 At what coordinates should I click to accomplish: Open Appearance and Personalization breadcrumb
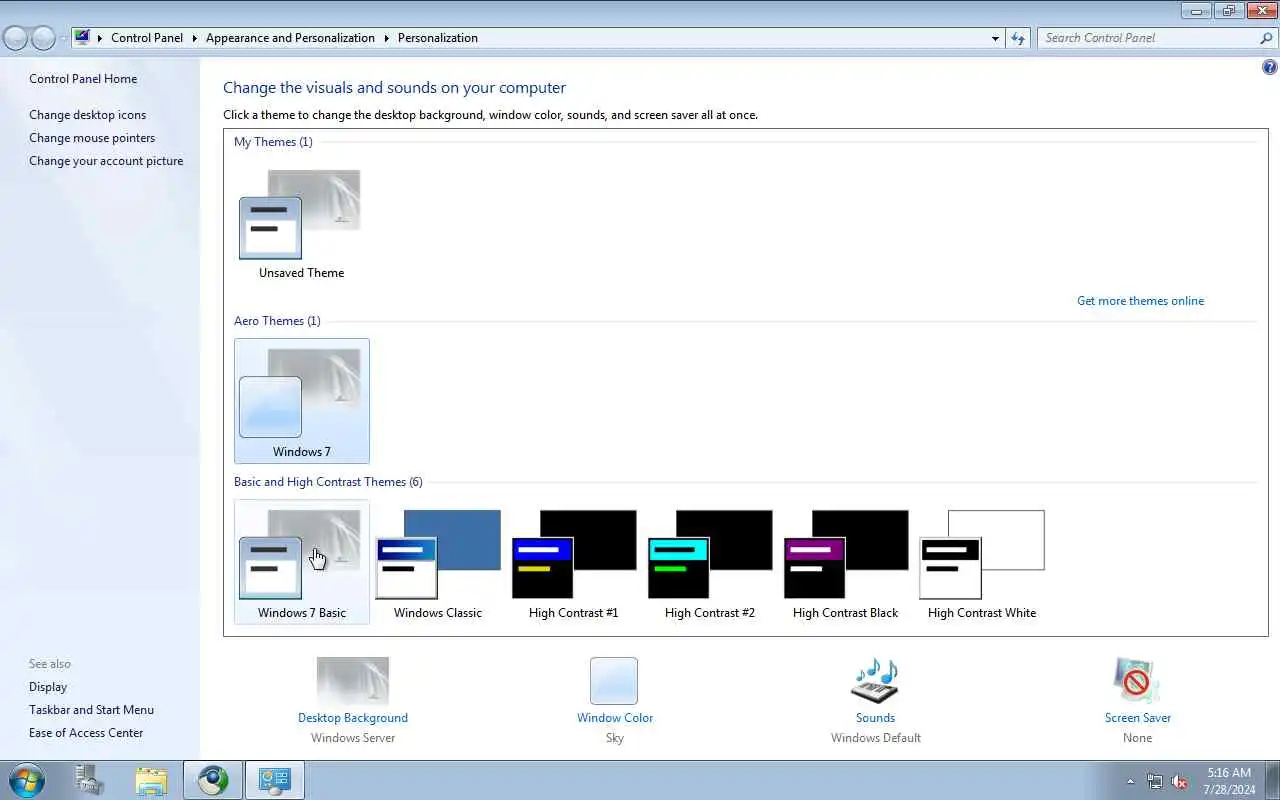click(x=290, y=38)
